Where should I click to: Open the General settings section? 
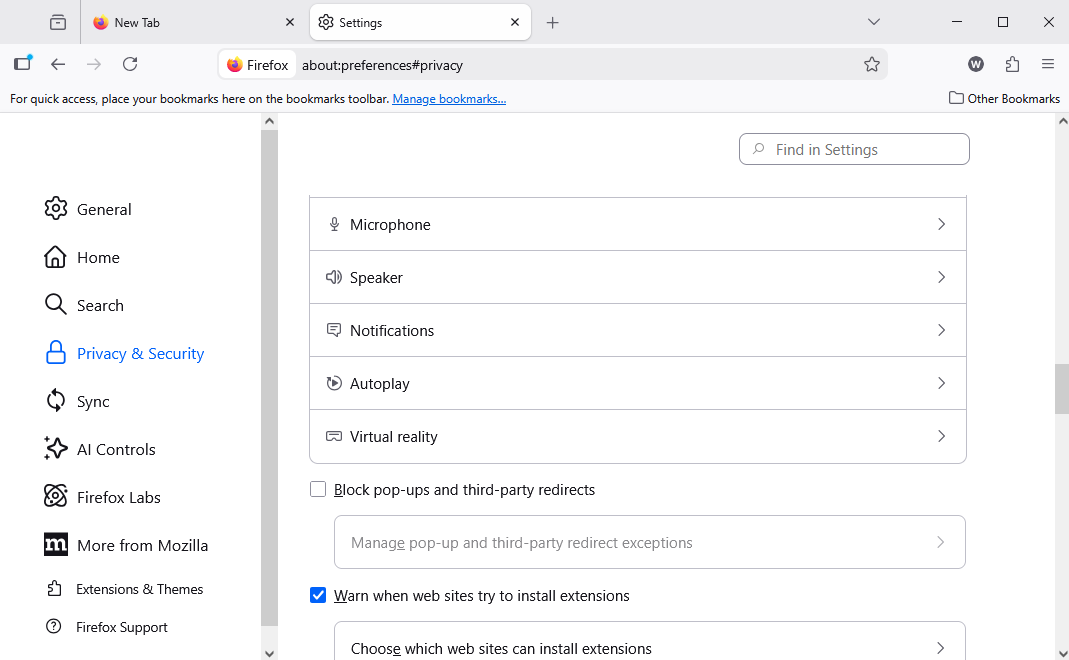[x=104, y=209]
